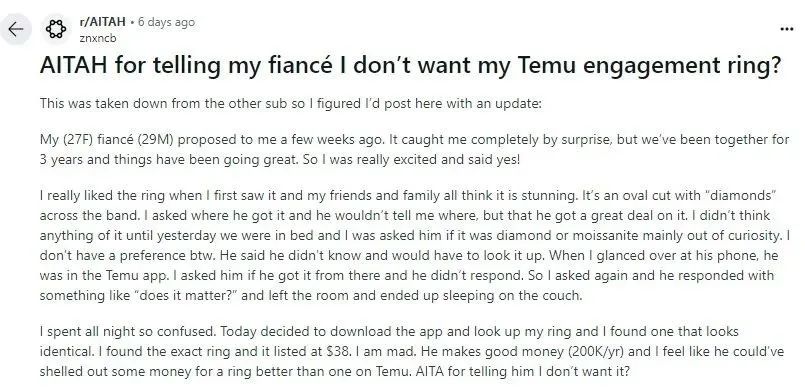Click the '6 days ago' timestamp

click(x=166, y=22)
